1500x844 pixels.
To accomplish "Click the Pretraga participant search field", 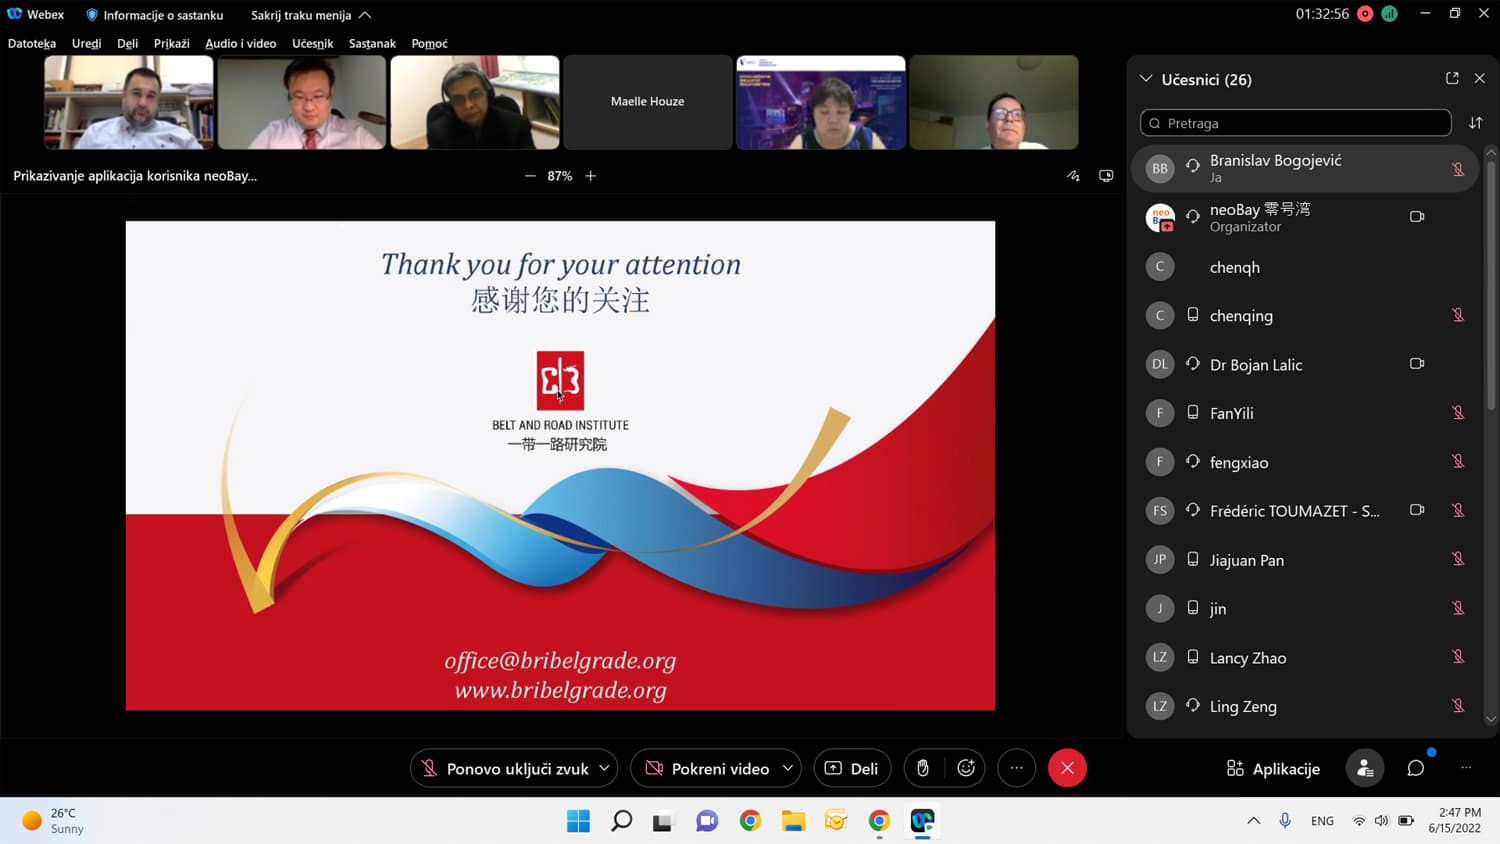I will 1295,123.
